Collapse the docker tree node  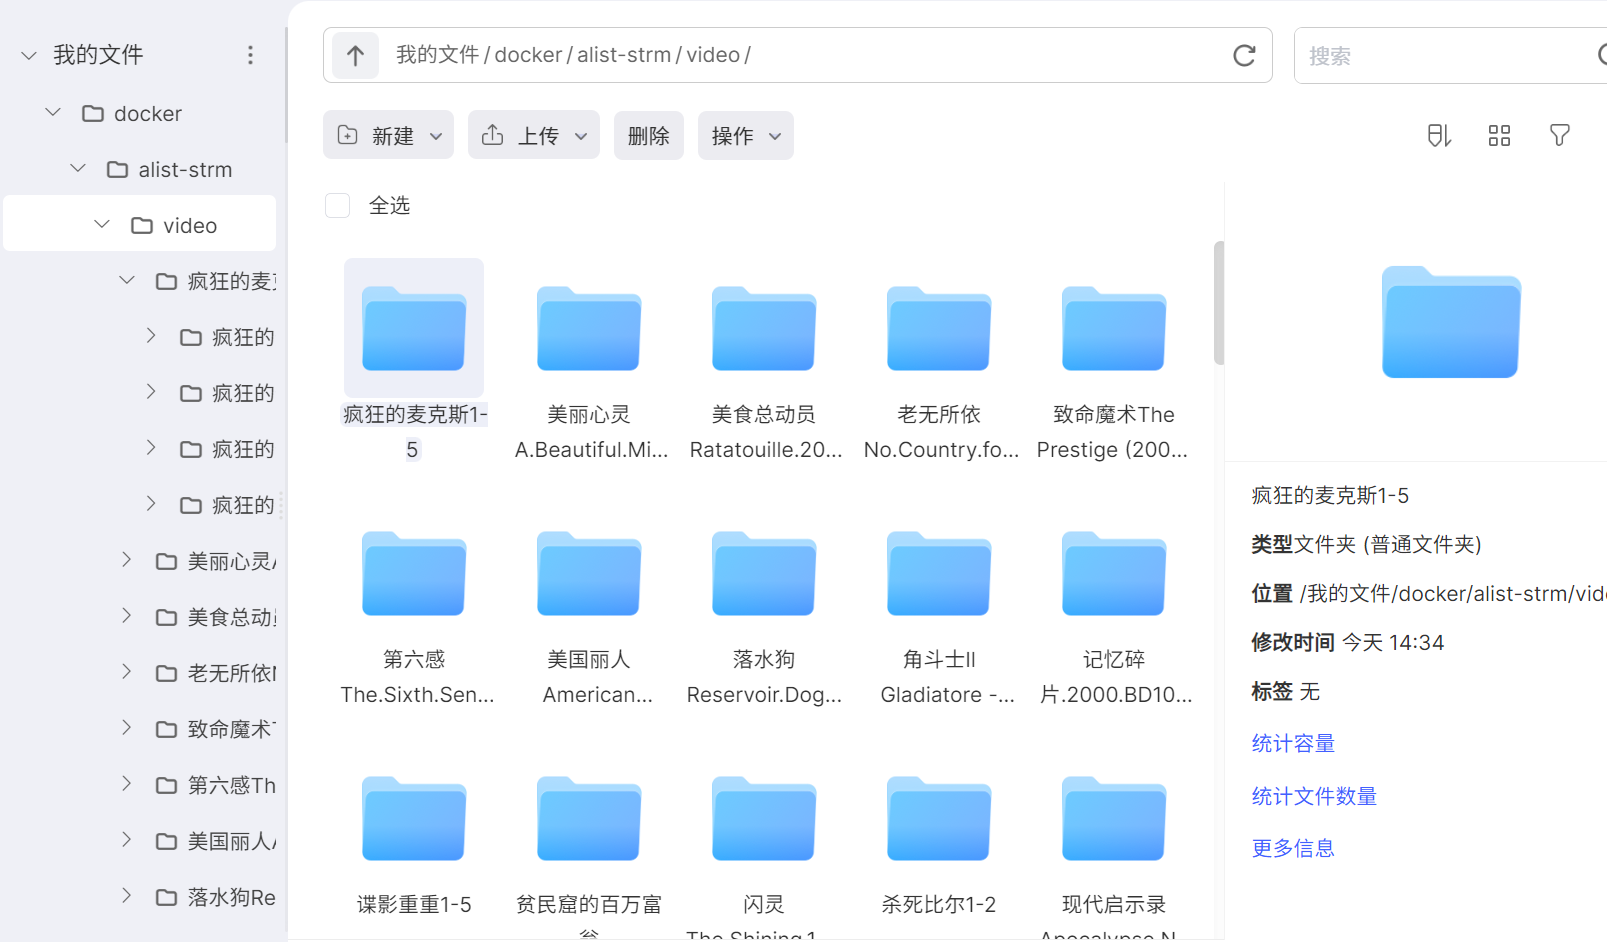pyautogui.click(x=54, y=113)
